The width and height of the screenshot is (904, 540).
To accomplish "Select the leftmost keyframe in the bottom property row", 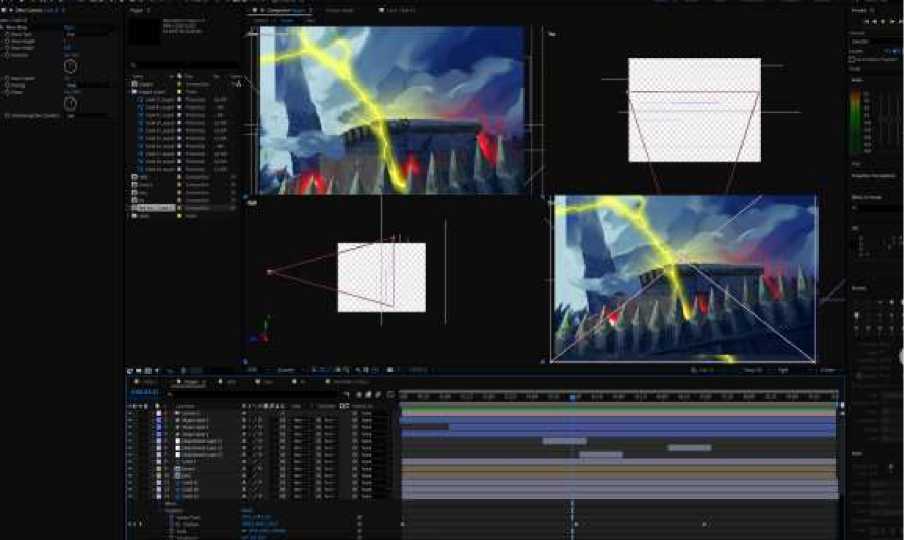I will [x=402, y=524].
